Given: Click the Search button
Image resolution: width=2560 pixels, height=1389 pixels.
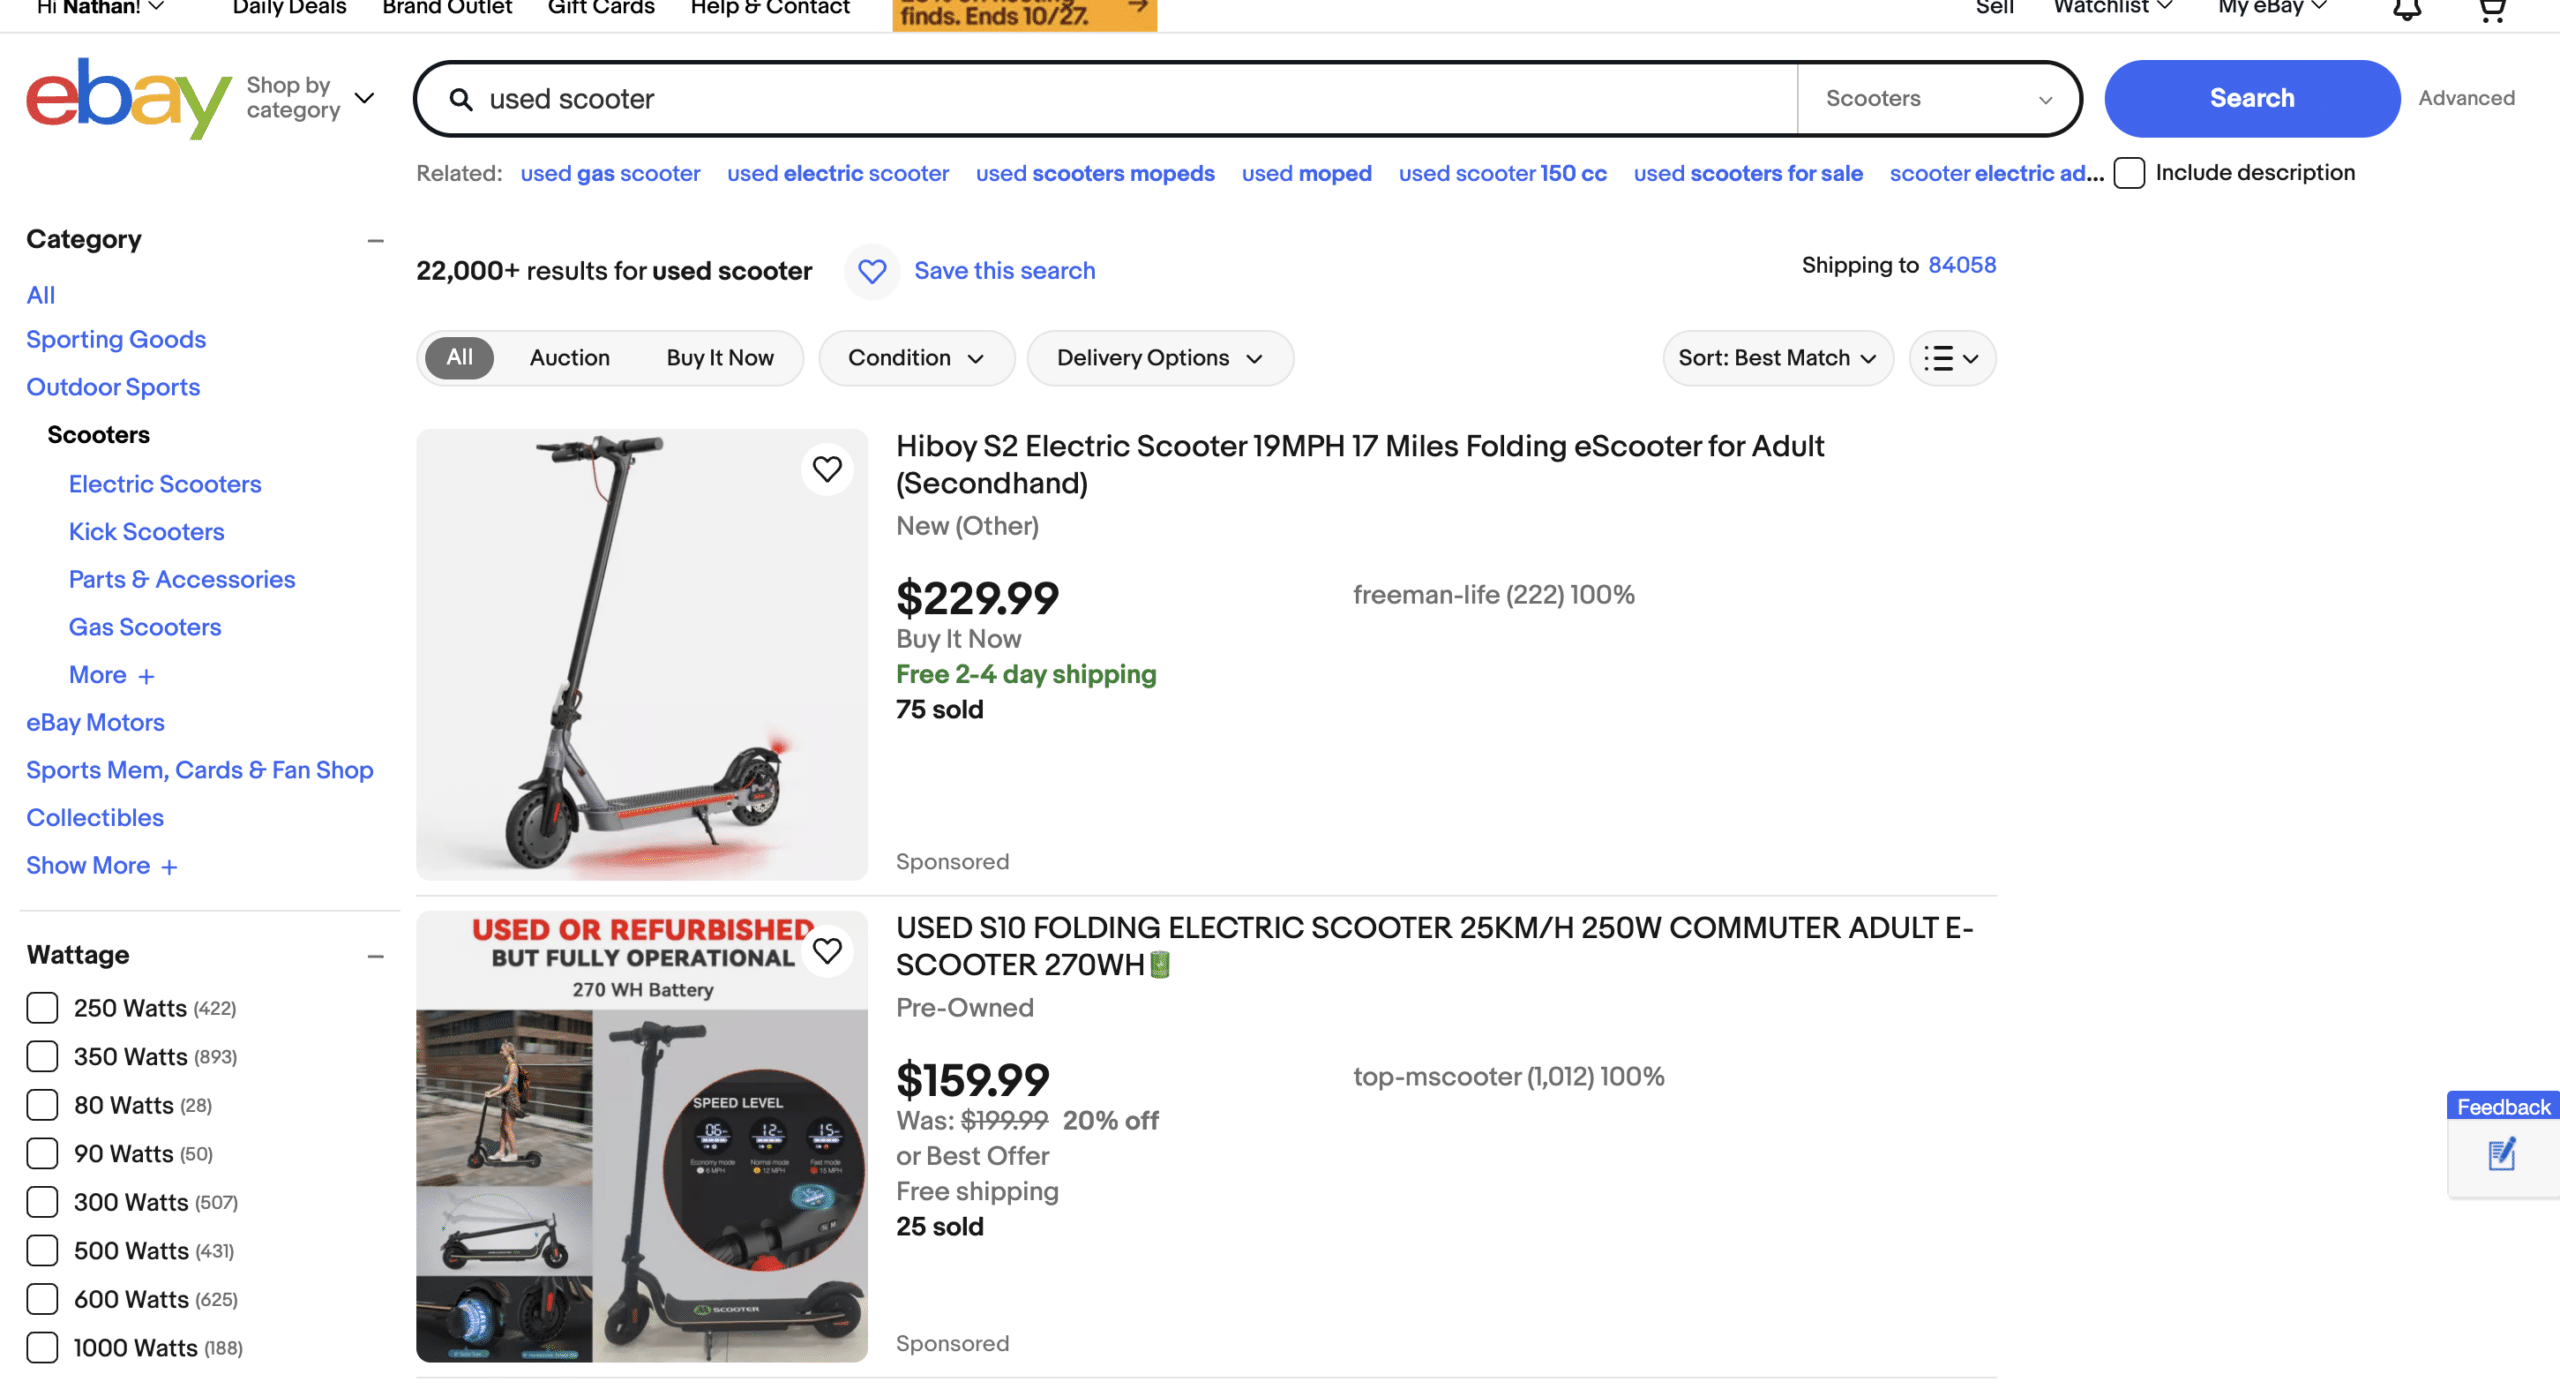Looking at the screenshot, I should (x=2251, y=98).
